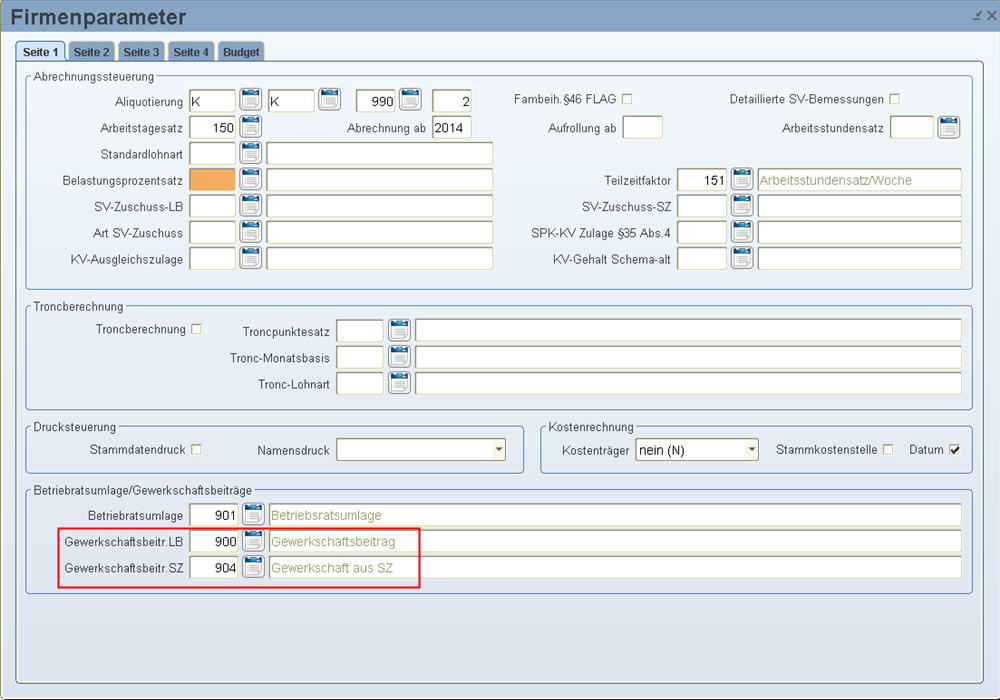Click Betriebratsumlage code field 901

tap(214, 514)
